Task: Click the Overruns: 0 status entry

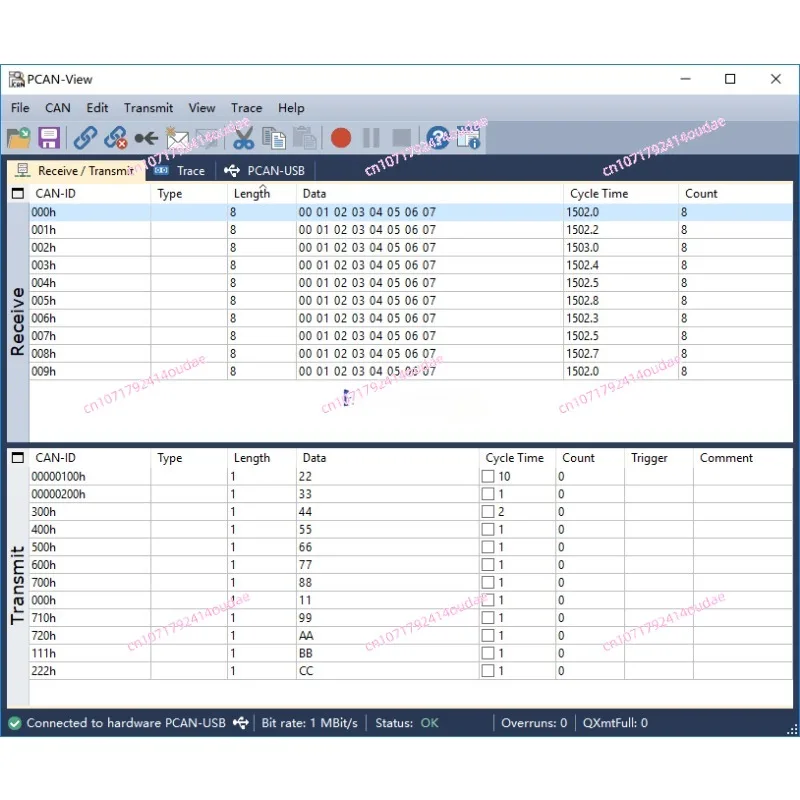Action: point(534,723)
